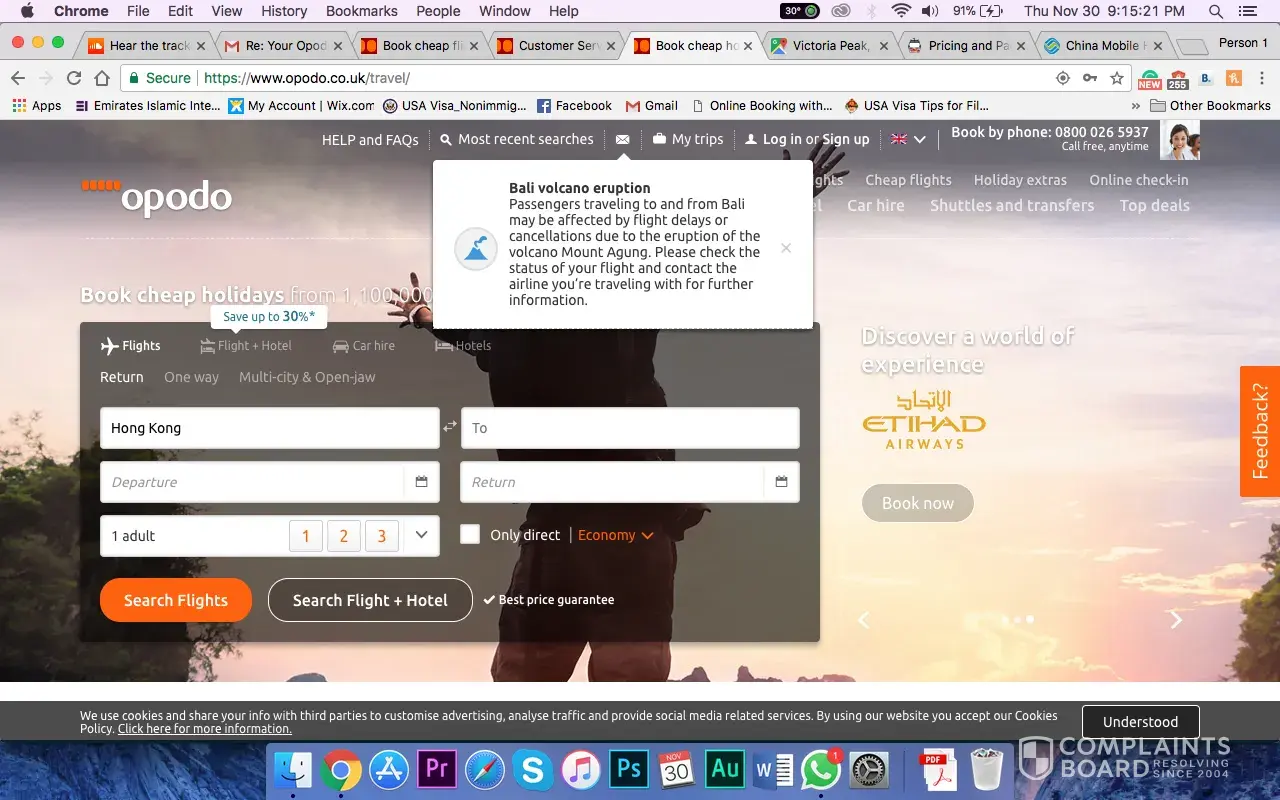Dismiss the Bali volcano eruption notice
Viewport: 1280px width, 800px height.
(786, 248)
